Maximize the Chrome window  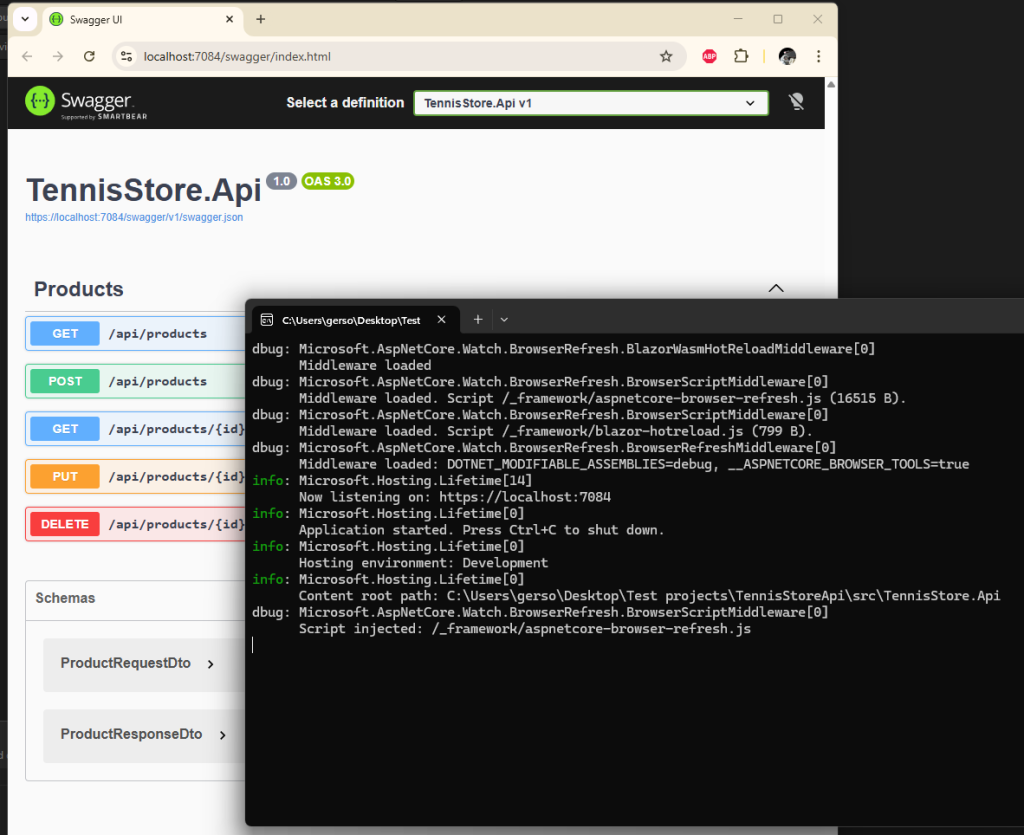point(778,19)
